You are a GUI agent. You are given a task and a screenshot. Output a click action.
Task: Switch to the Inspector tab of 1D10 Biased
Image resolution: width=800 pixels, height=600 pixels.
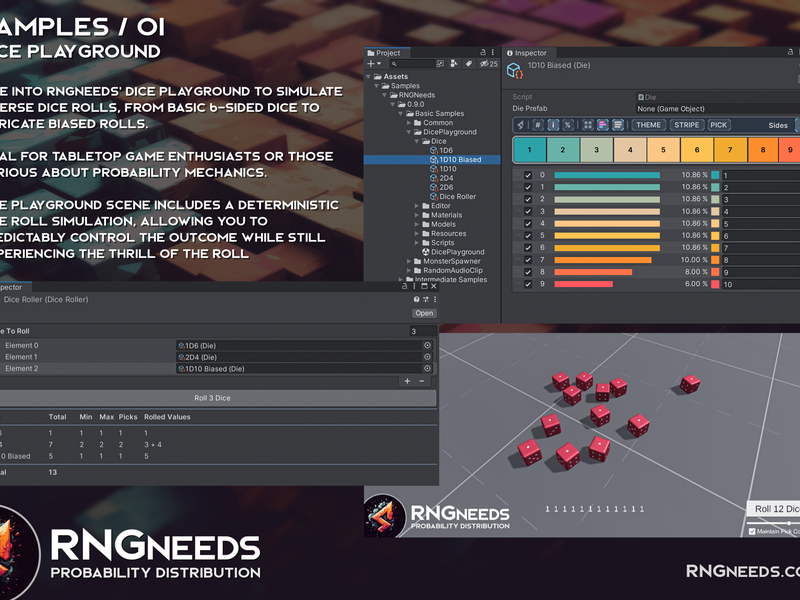tap(527, 53)
